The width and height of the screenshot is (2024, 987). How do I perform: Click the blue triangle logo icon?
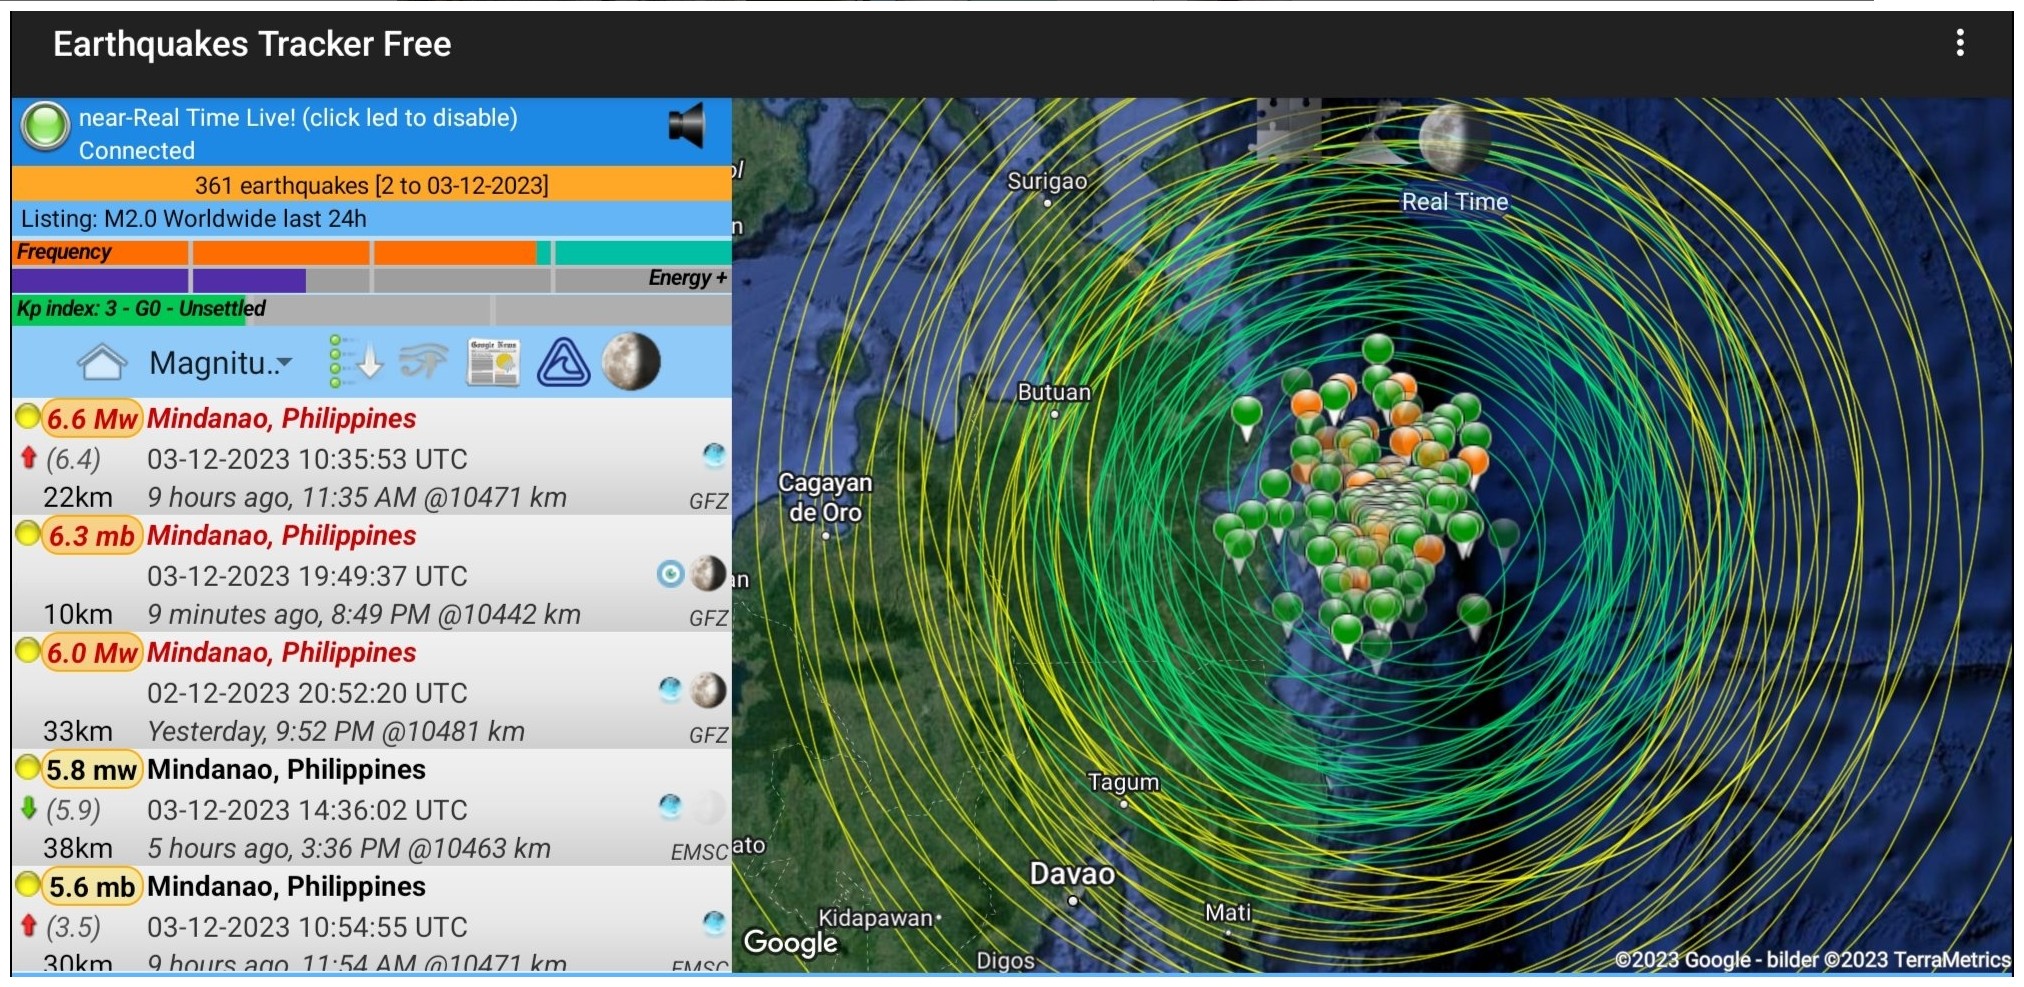pyautogui.click(x=564, y=362)
